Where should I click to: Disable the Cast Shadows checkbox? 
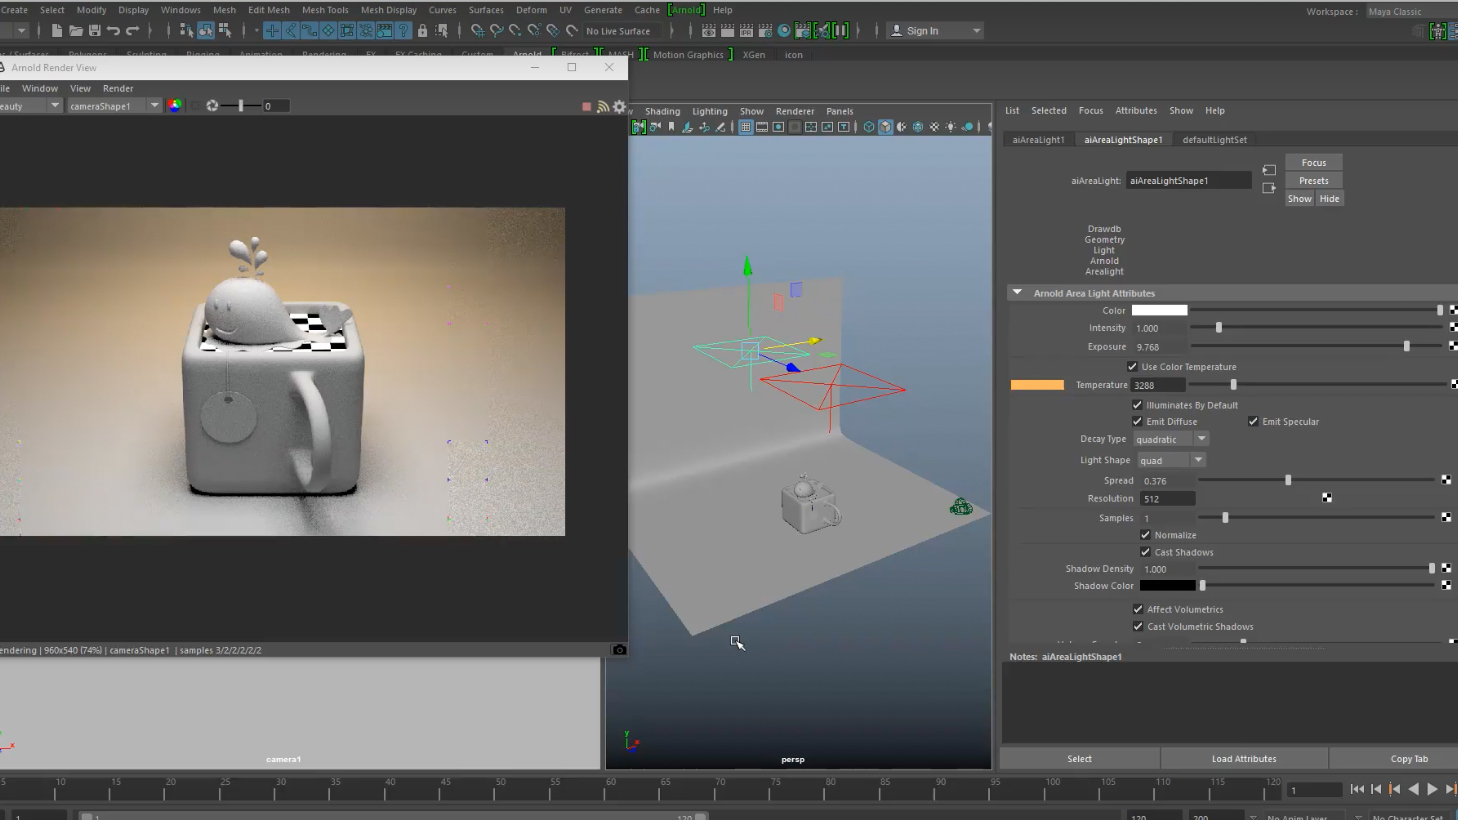[x=1145, y=552]
